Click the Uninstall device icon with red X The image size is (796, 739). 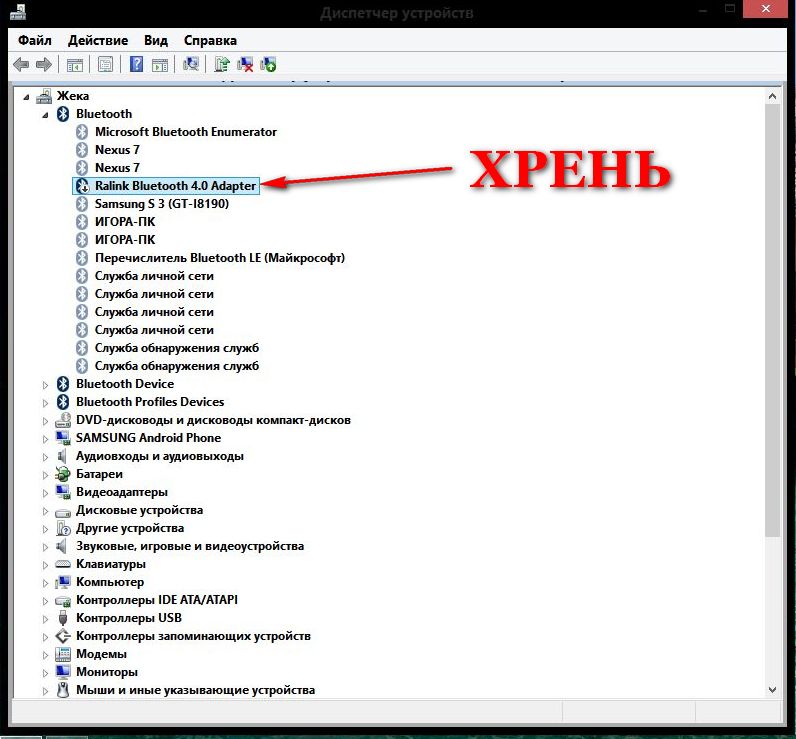245,64
